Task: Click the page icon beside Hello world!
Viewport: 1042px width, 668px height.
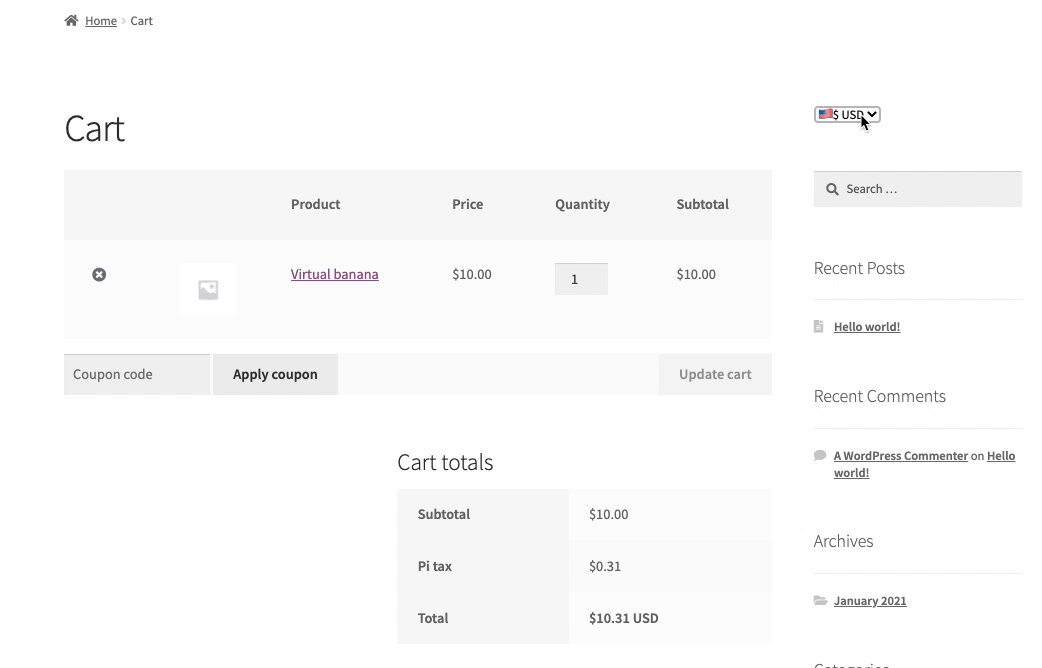Action: [x=820, y=326]
